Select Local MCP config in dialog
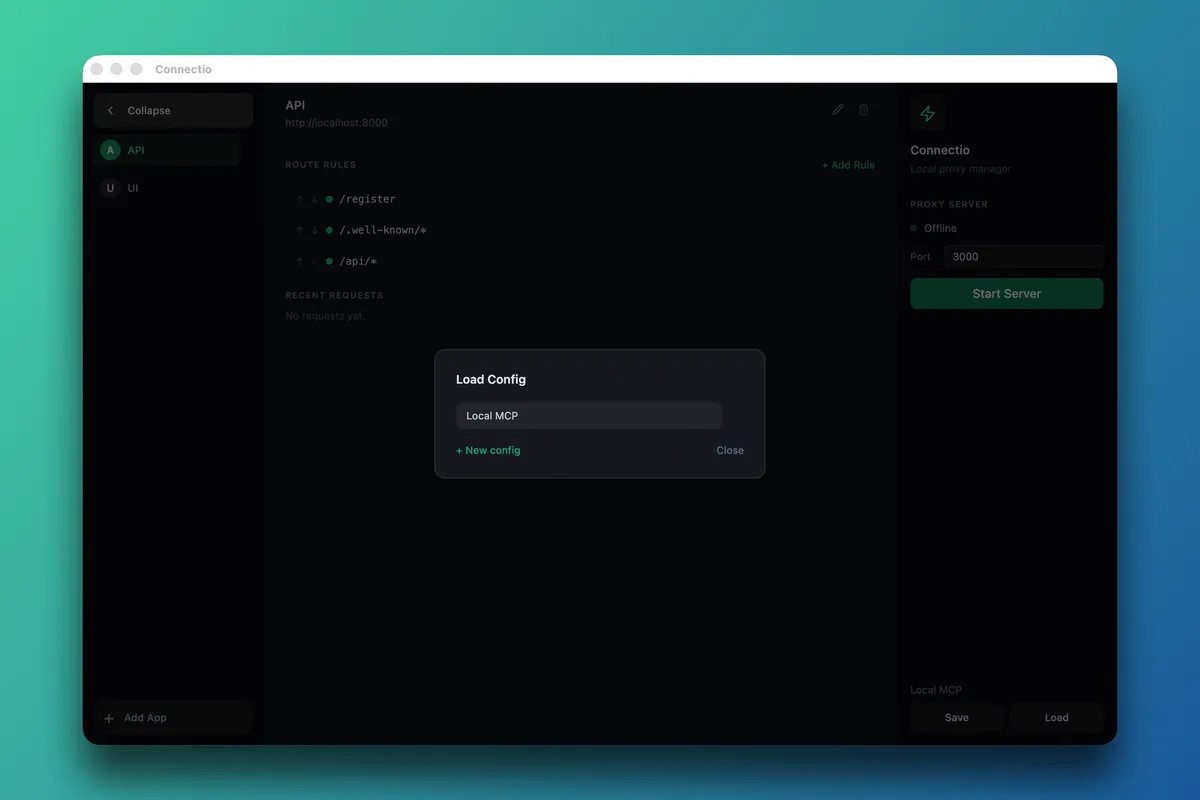This screenshot has height=800, width=1200. point(589,416)
